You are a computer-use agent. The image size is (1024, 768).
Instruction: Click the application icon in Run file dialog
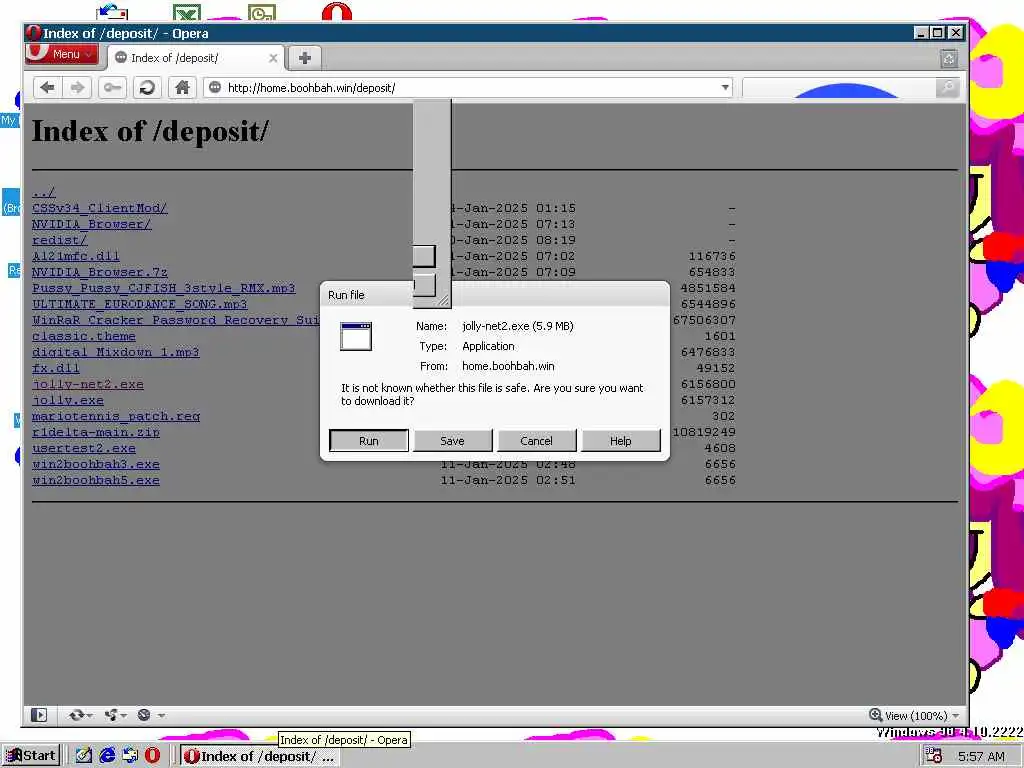click(356, 336)
